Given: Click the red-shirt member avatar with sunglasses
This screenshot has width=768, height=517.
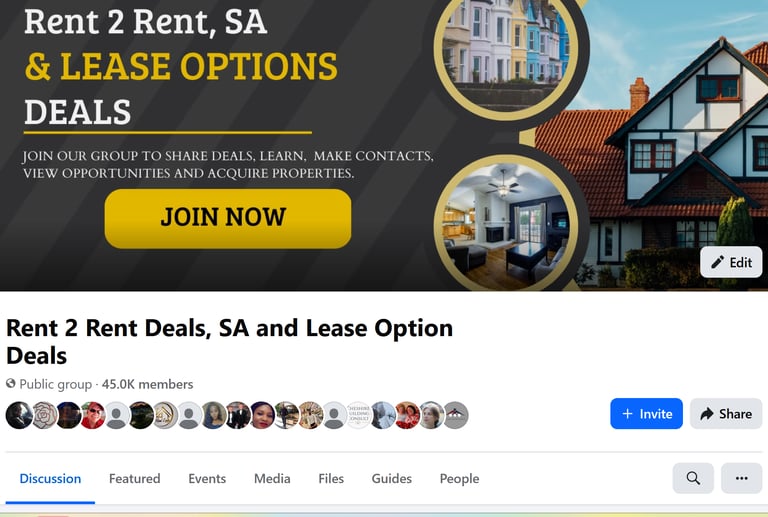Looking at the screenshot, I should [93, 415].
